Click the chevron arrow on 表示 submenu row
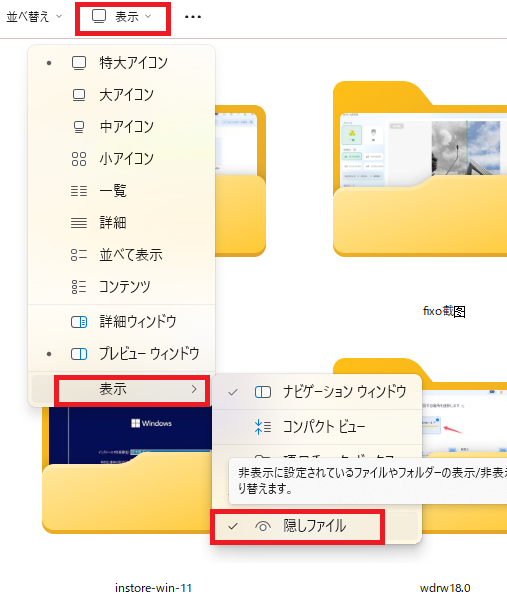Image resolution: width=507 pixels, height=614 pixels. pos(194,389)
